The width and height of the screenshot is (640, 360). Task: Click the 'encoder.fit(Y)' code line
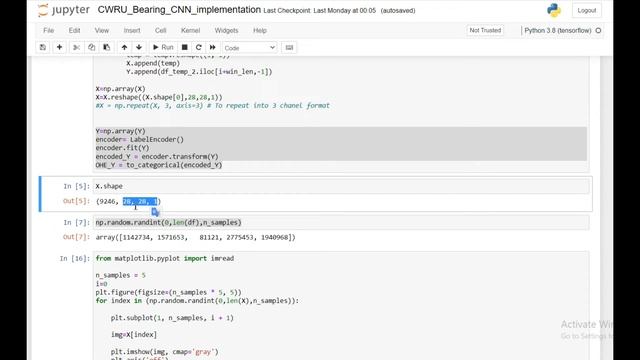click(122, 148)
